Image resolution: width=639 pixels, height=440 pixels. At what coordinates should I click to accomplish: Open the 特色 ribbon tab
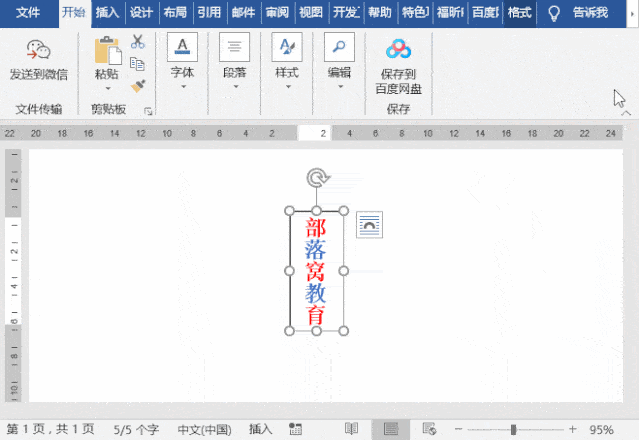pos(414,13)
